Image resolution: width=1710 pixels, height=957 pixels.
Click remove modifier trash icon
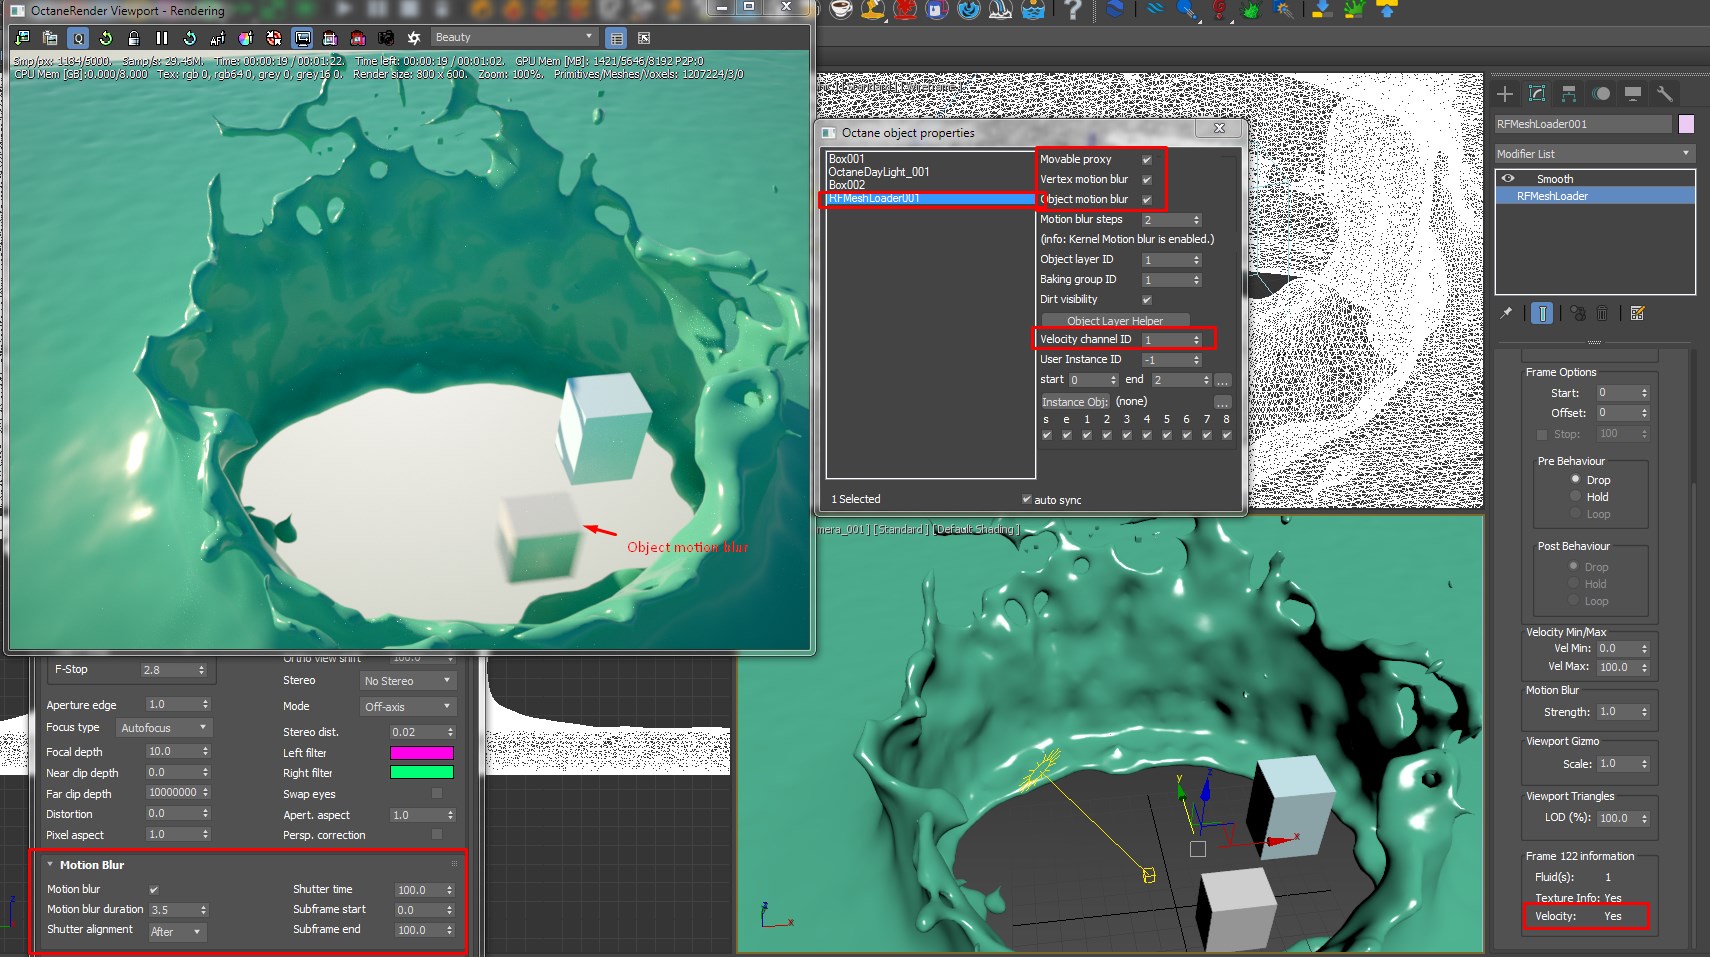(1602, 313)
